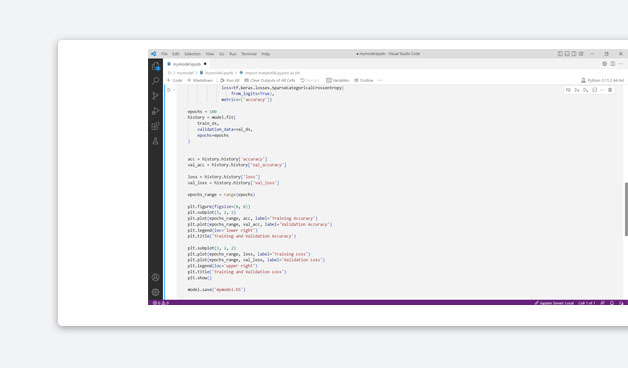Image resolution: width=628 pixels, height=368 pixels.
Task: Open the run cell options dropdown arrow
Action: [174, 90]
